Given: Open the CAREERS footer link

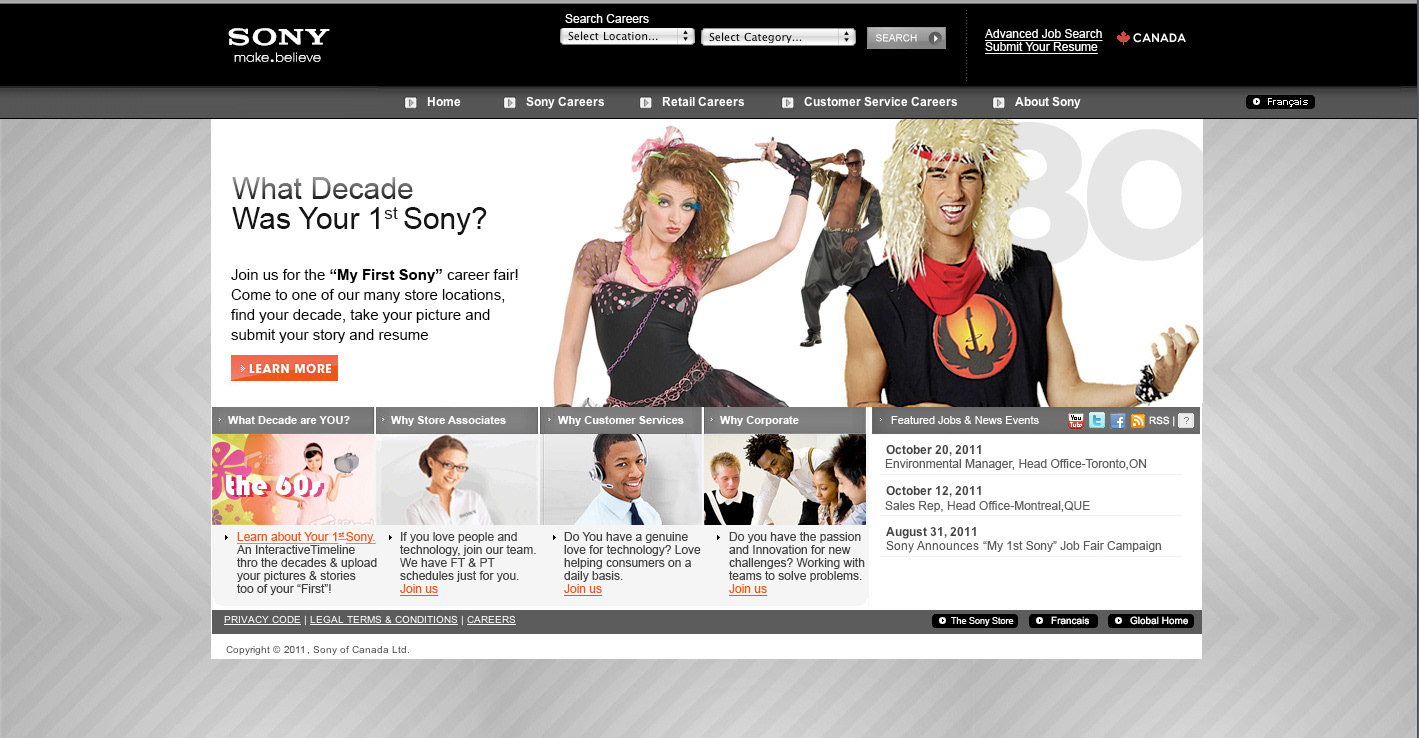Looking at the screenshot, I should (x=491, y=620).
